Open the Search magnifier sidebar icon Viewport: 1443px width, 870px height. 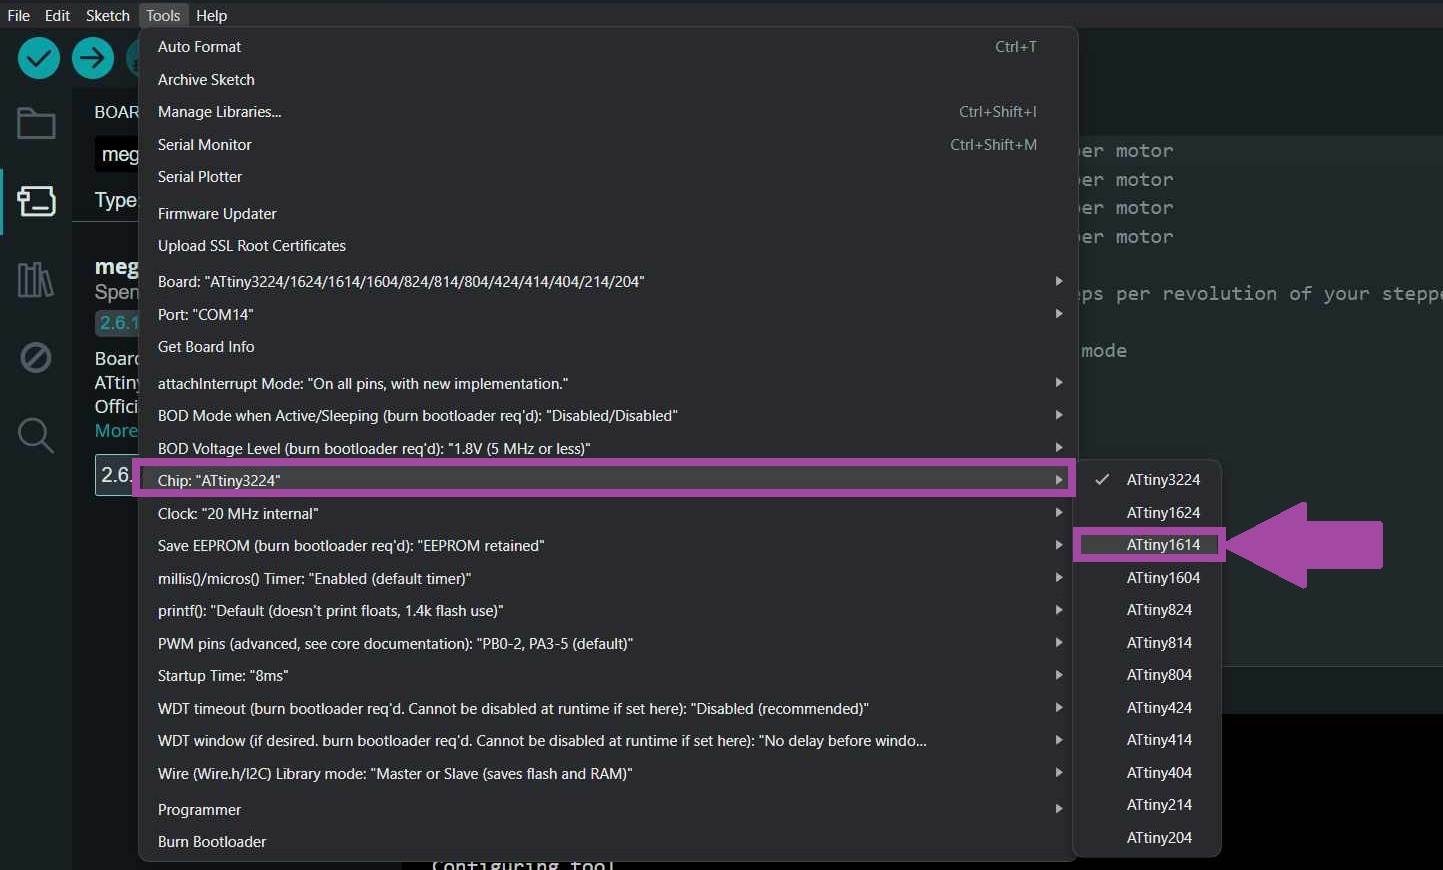(x=36, y=435)
